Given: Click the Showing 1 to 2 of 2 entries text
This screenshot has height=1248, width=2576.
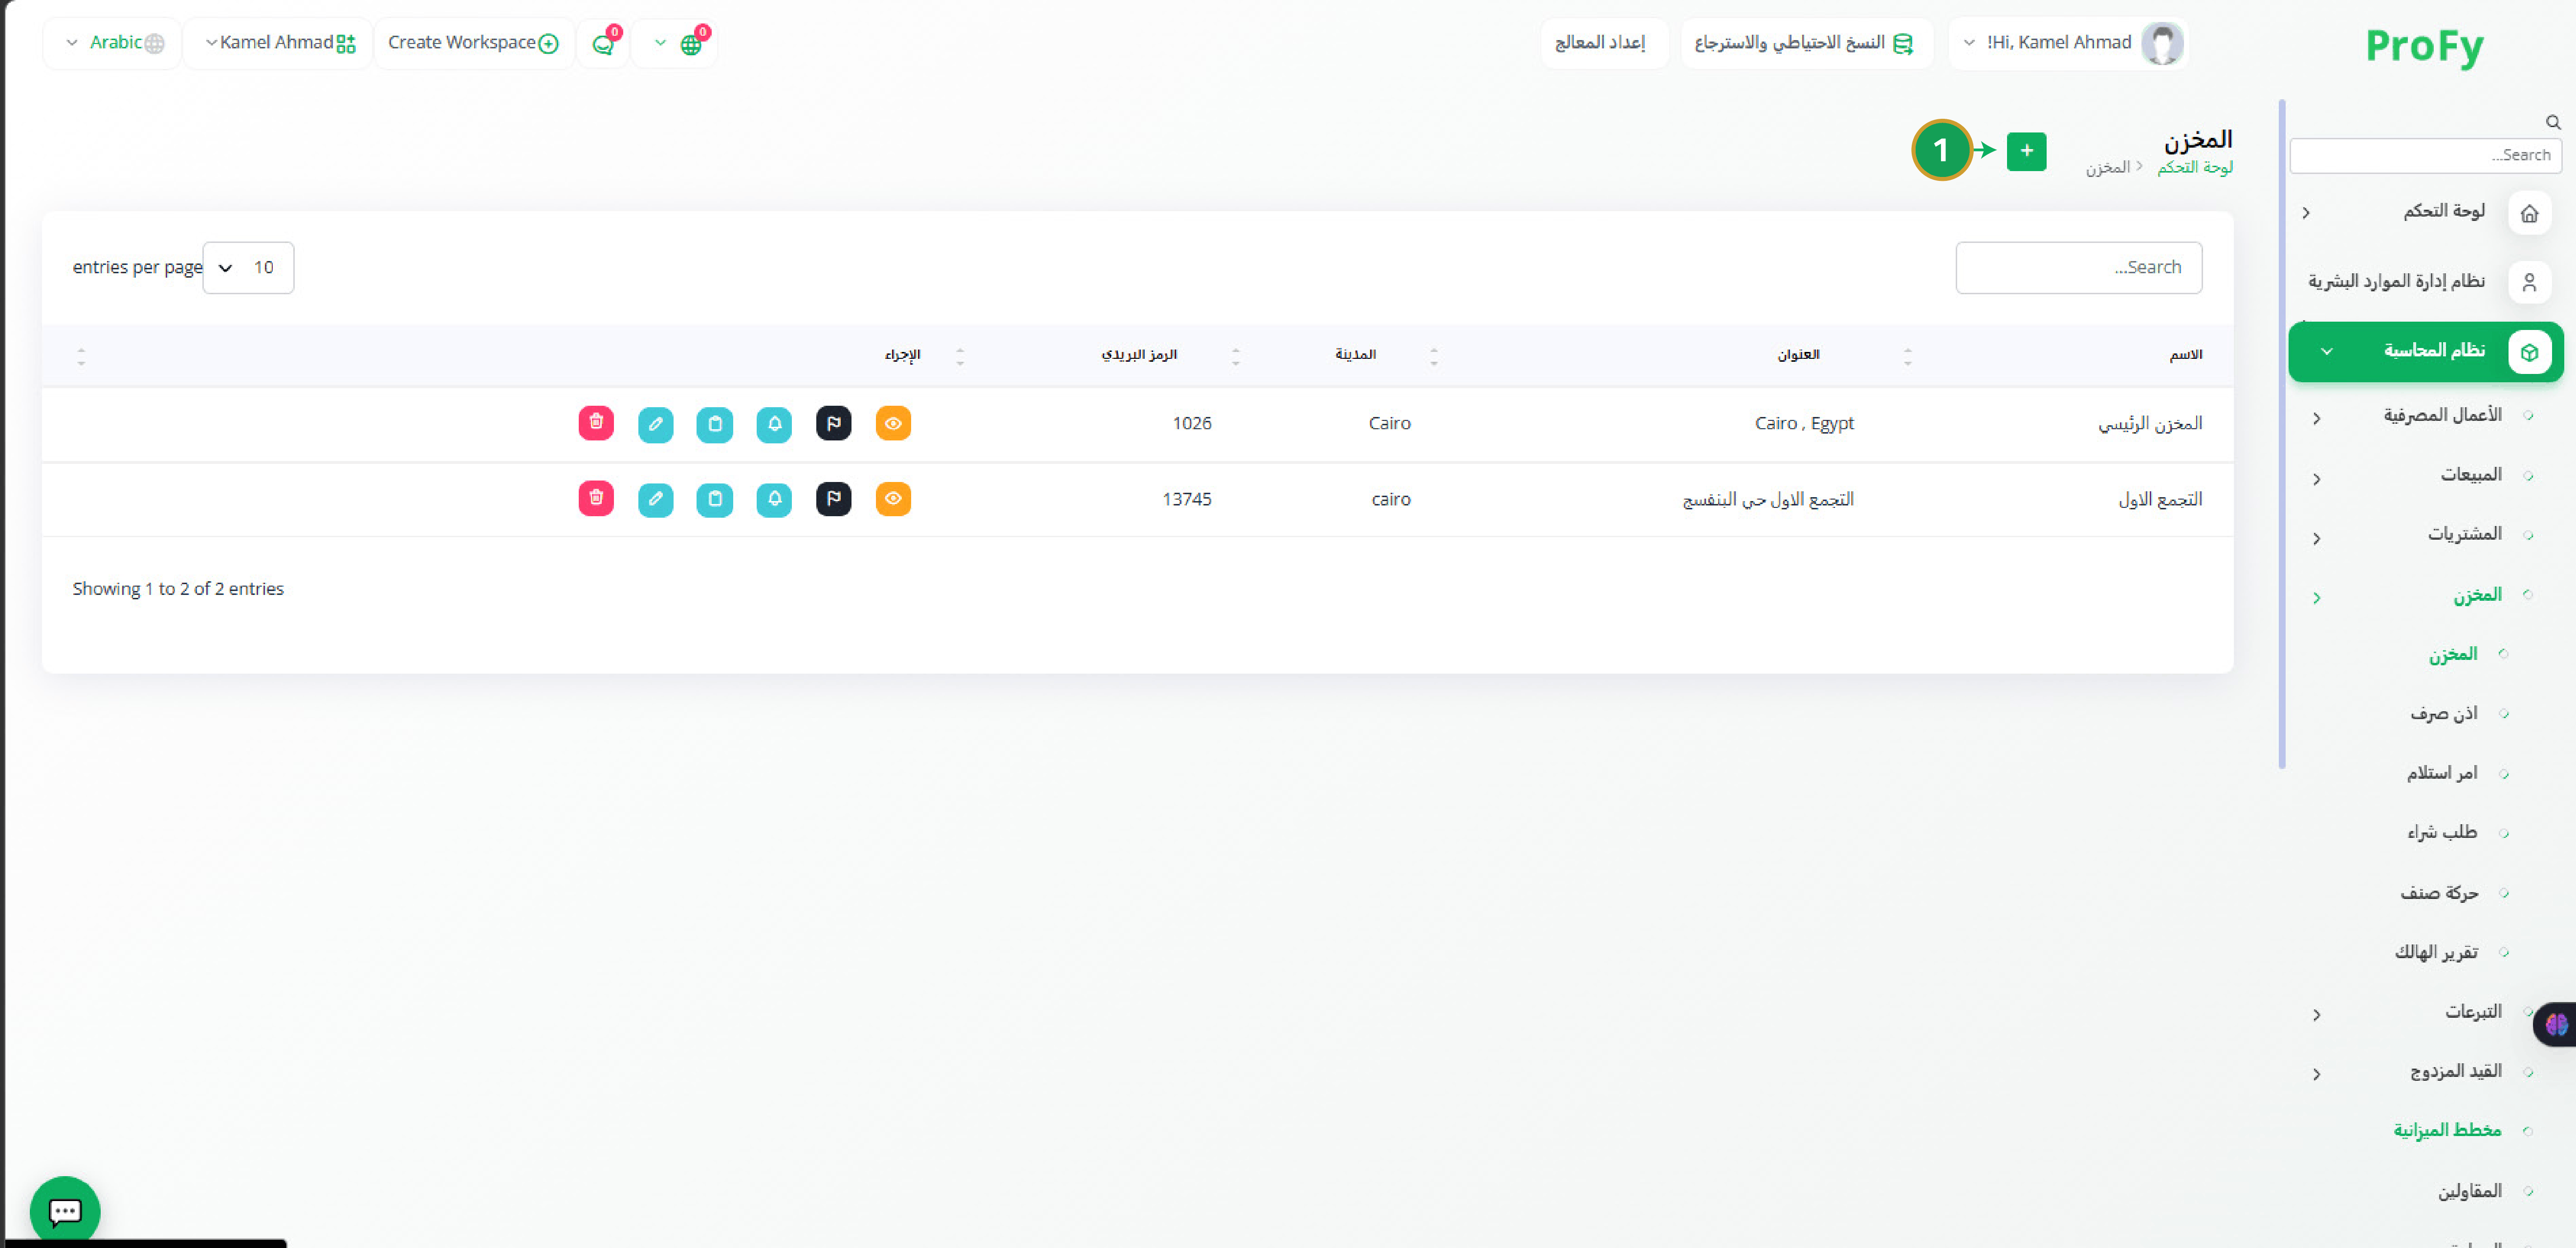Looking at the screenshot, I should [x=178, y=589].
